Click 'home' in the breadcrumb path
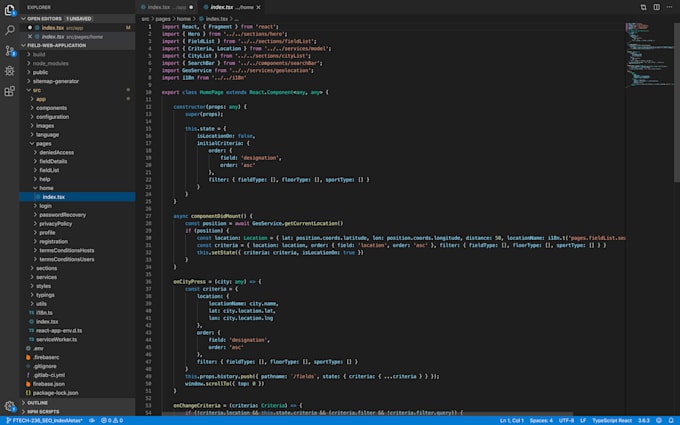 click(183, 19)
